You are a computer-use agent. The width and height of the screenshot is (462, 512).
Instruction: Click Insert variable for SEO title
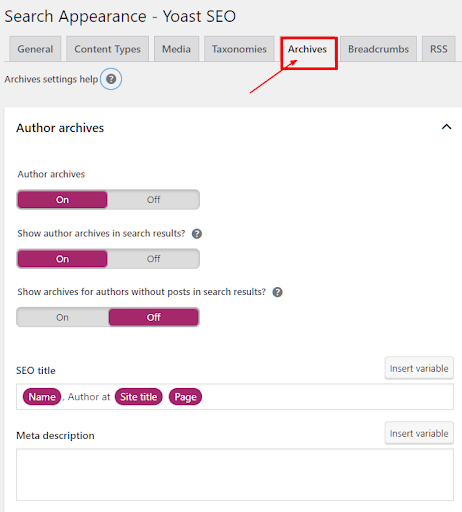click(x=419, y=368)
